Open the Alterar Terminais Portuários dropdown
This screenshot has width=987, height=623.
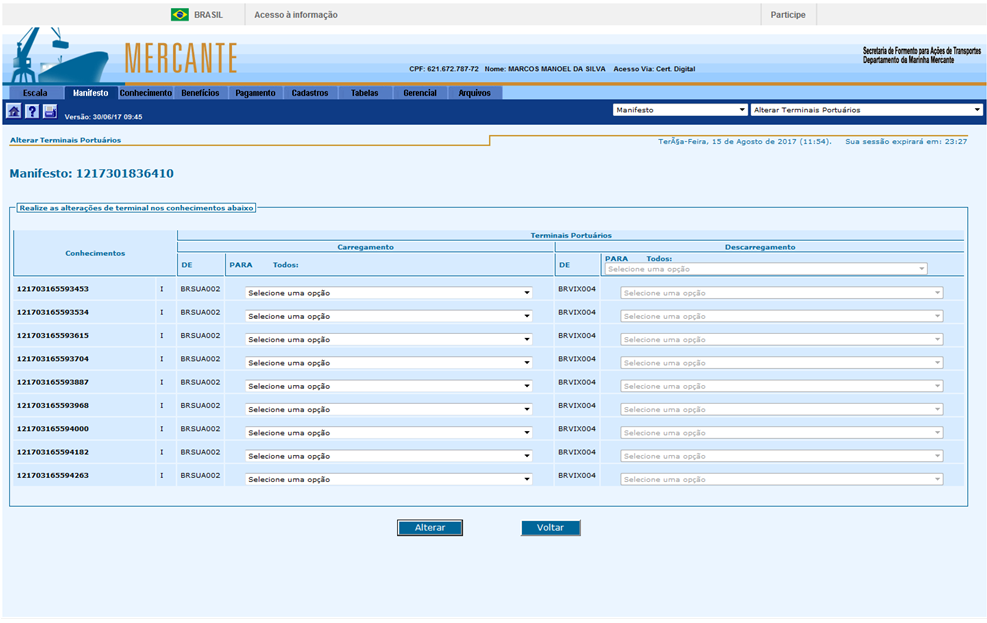(867, 110)
